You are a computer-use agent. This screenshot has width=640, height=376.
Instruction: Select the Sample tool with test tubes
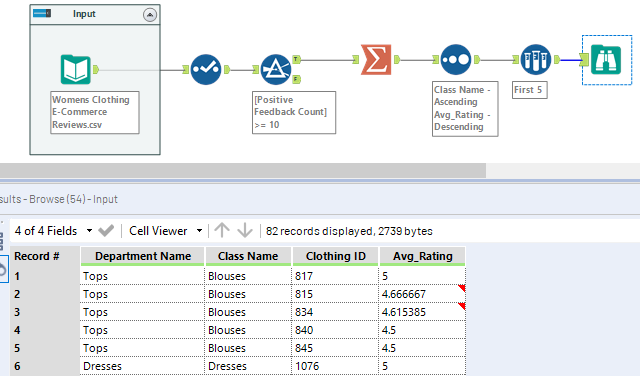click(536, 60)
